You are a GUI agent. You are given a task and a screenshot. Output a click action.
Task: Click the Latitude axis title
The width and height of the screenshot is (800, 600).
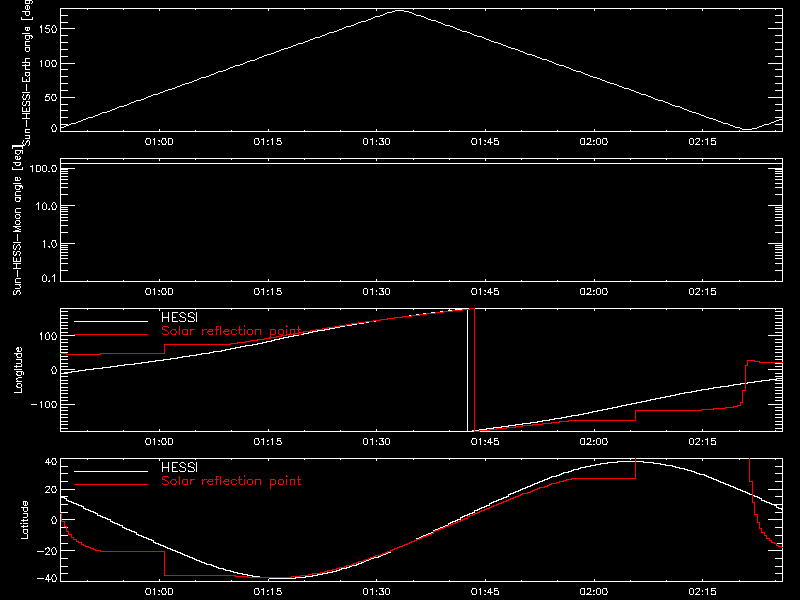point(24,520)
